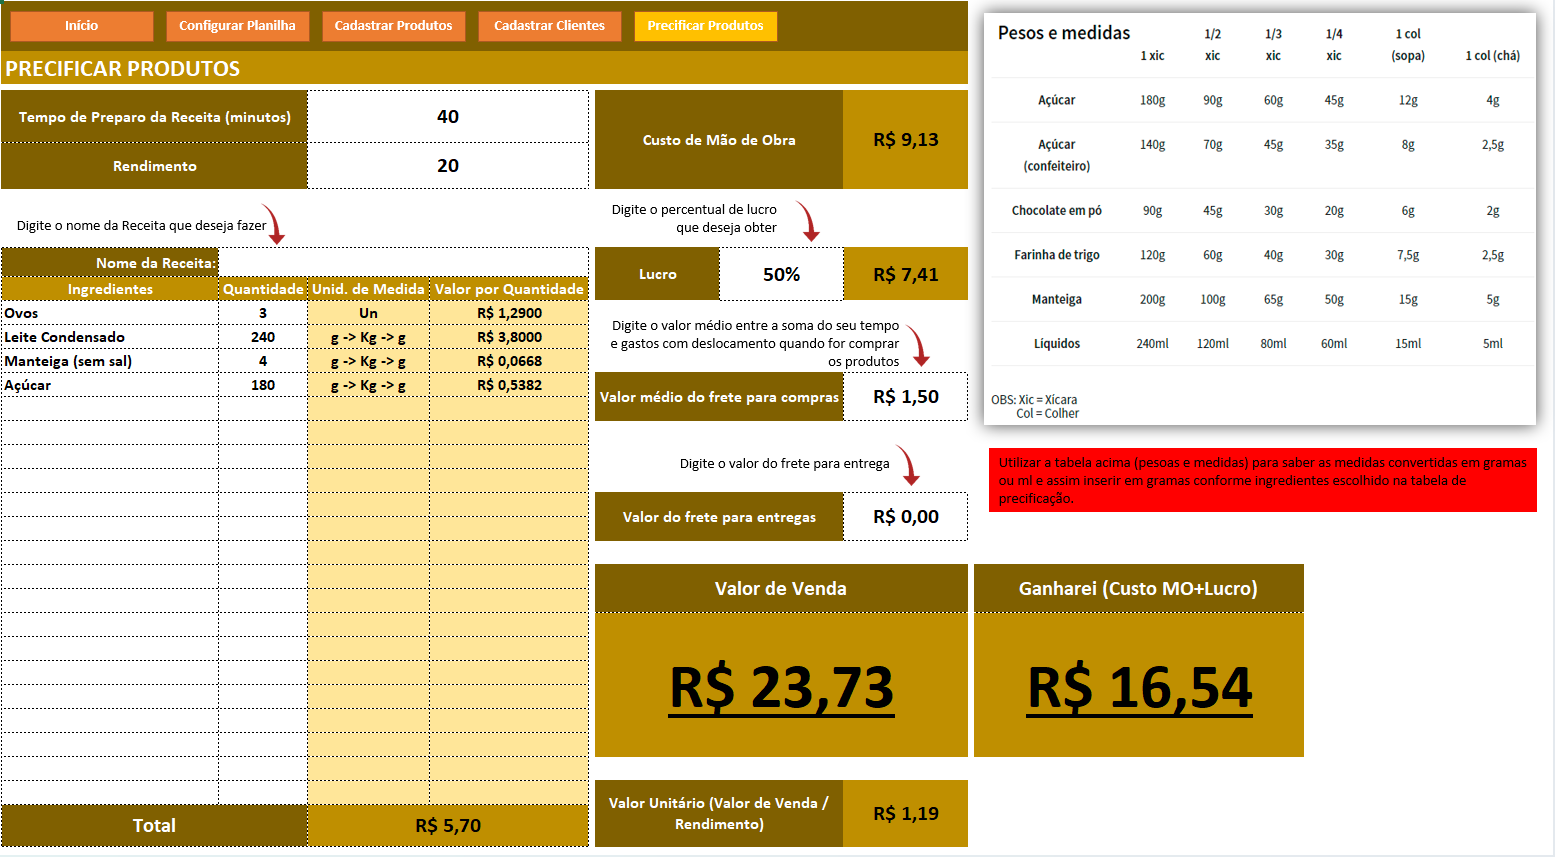Select the red instruction note box

tap(1262, 481)
